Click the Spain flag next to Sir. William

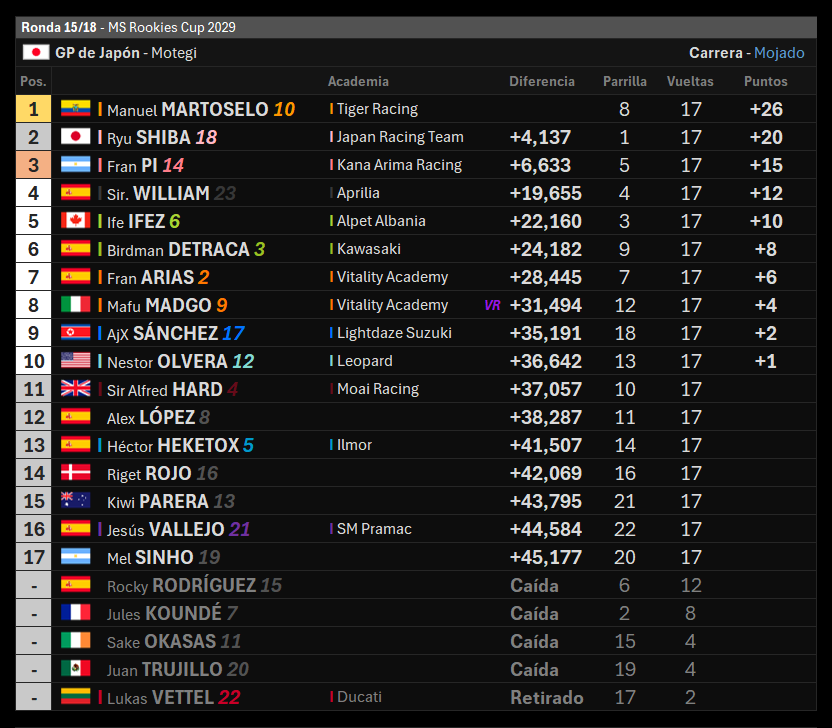point(75,192)
